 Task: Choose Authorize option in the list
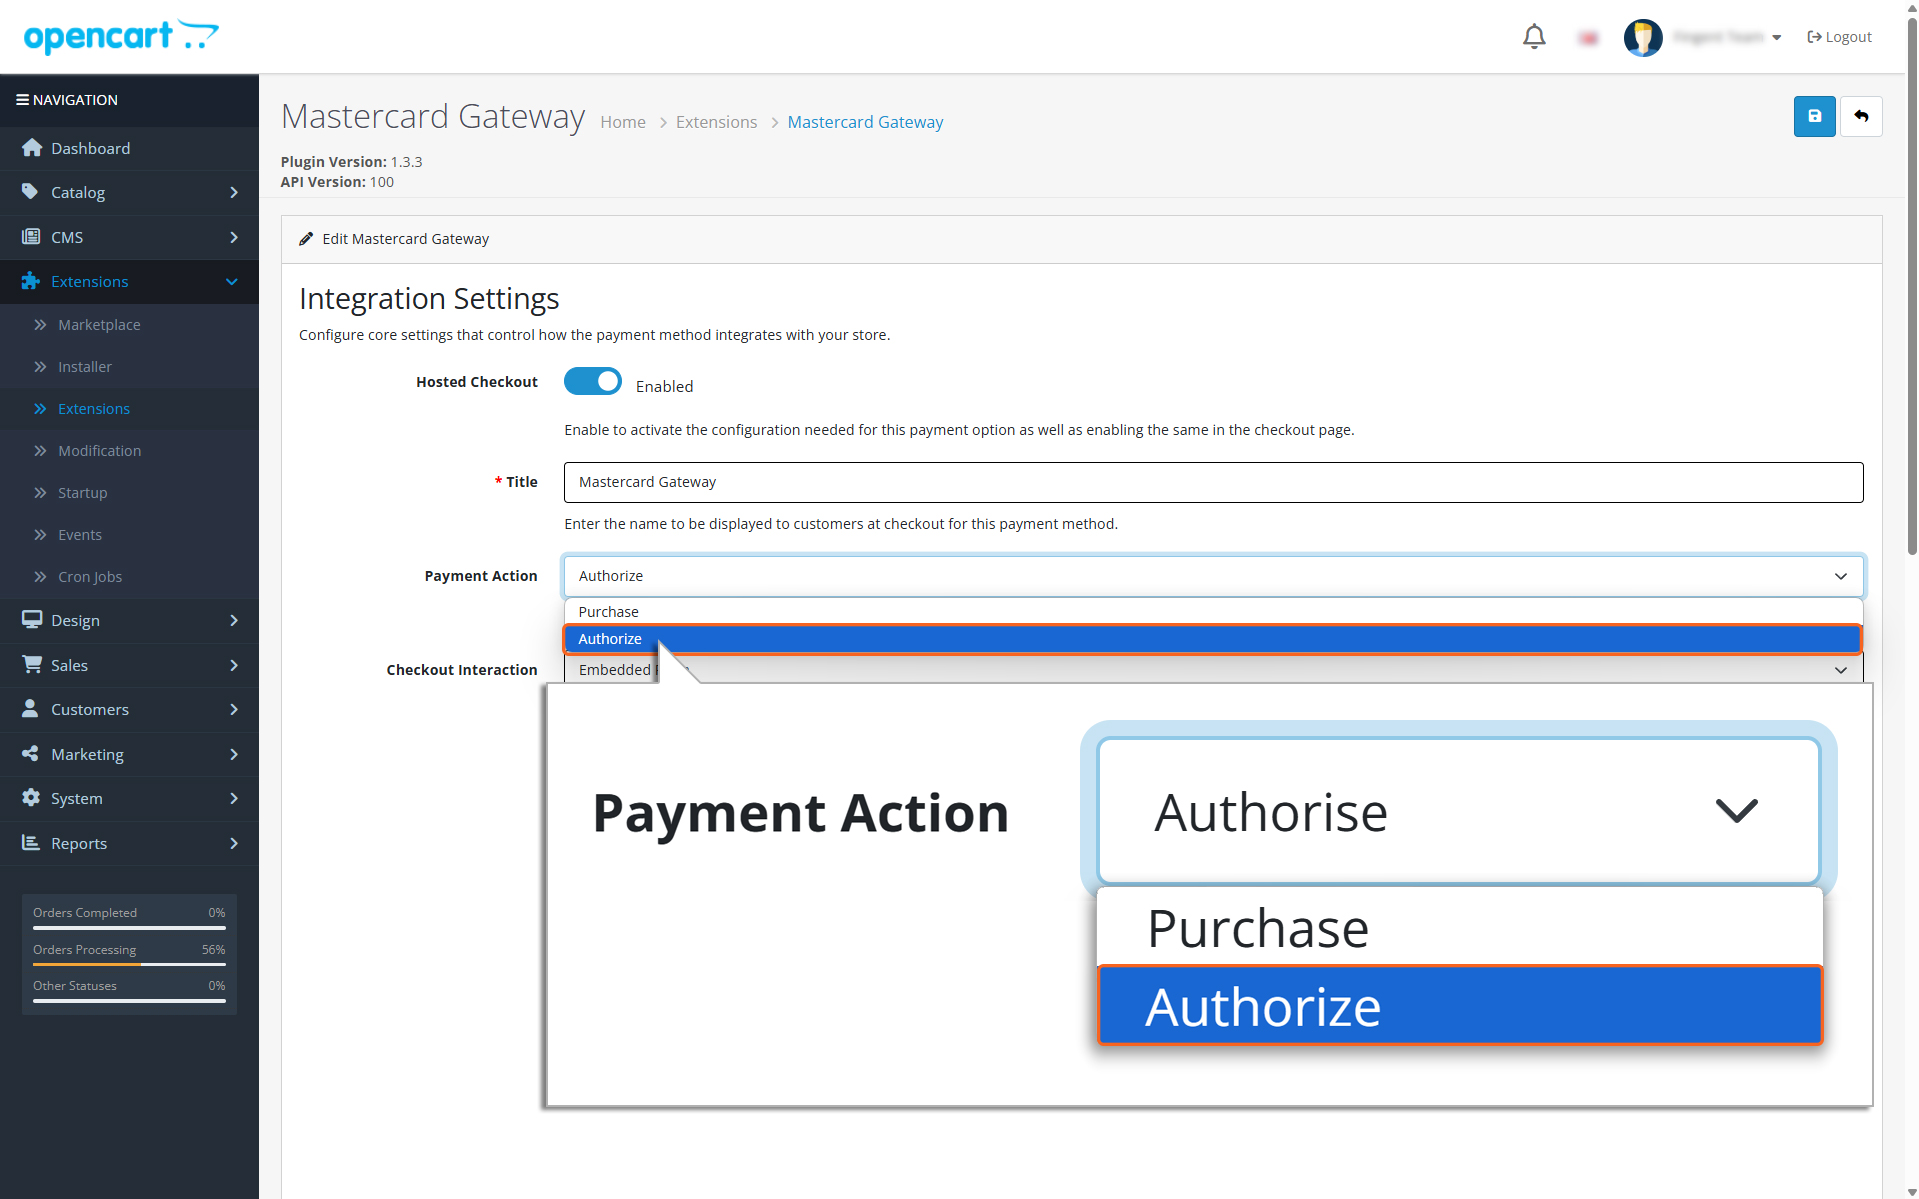1213,639
